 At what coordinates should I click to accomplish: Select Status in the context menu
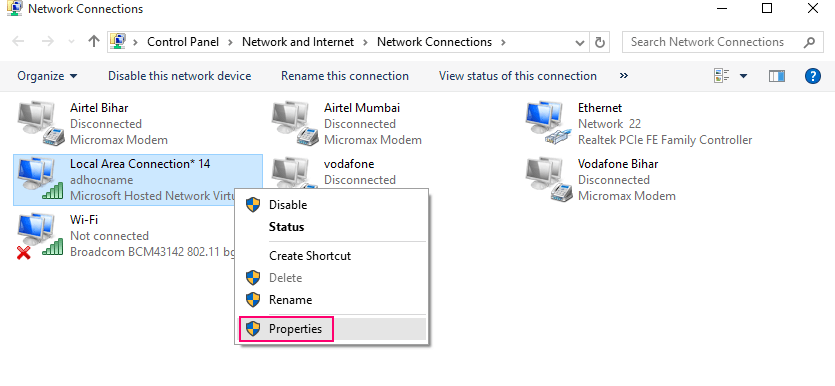pos(332,227)
